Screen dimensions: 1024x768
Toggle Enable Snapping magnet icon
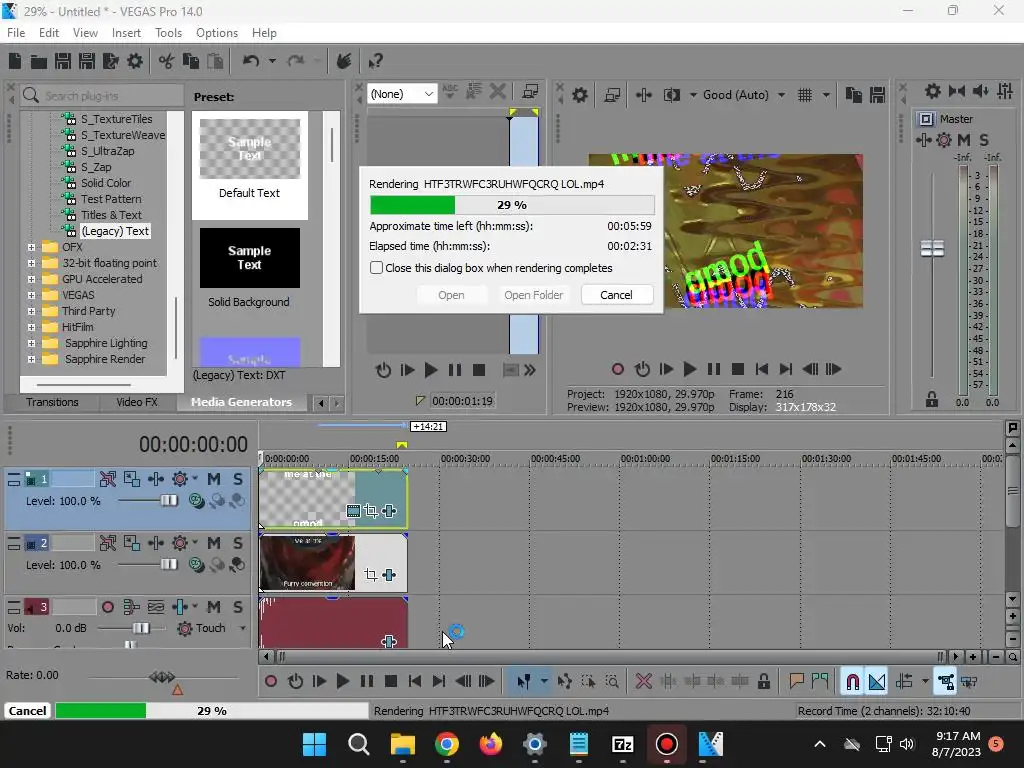[x=852, y=682]
